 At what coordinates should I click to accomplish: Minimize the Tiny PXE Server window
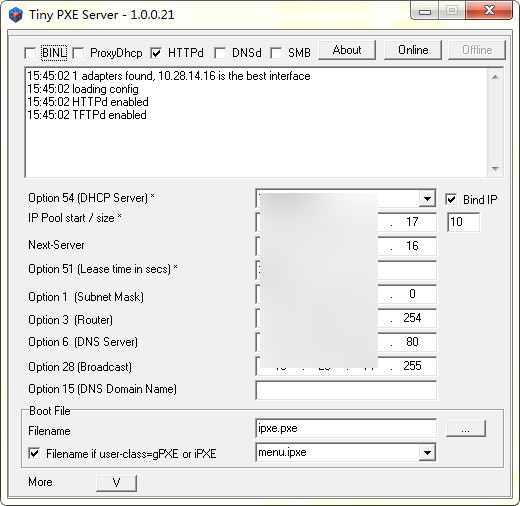pos(425,12)
